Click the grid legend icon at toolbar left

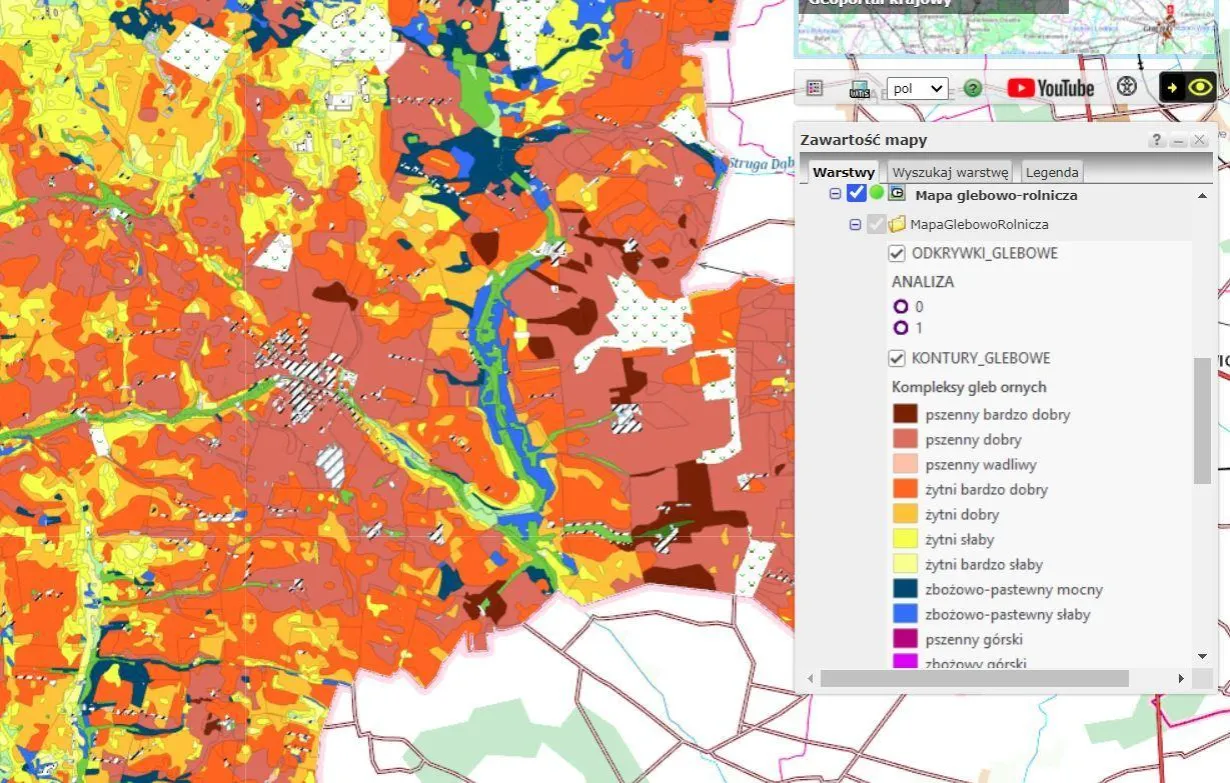(813, 88)
